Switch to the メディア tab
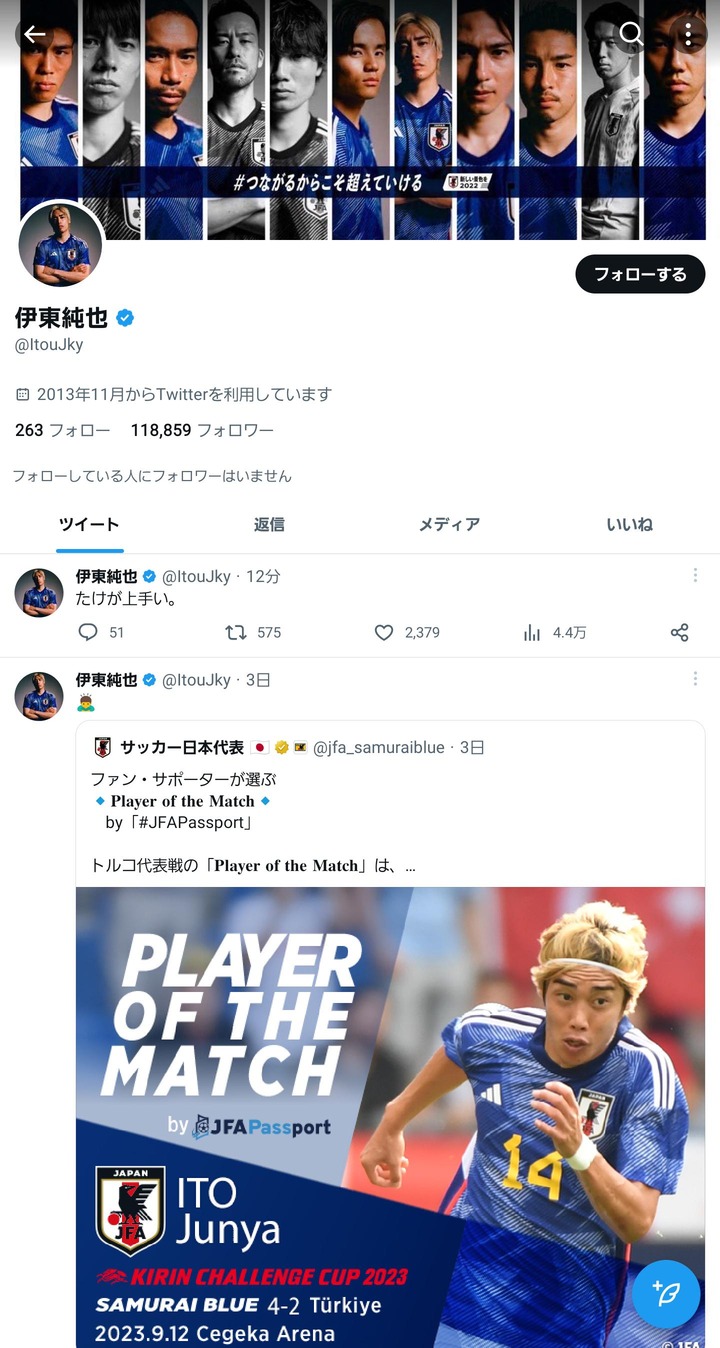This screenshot has width=720, height=1348. pos(449,524)
